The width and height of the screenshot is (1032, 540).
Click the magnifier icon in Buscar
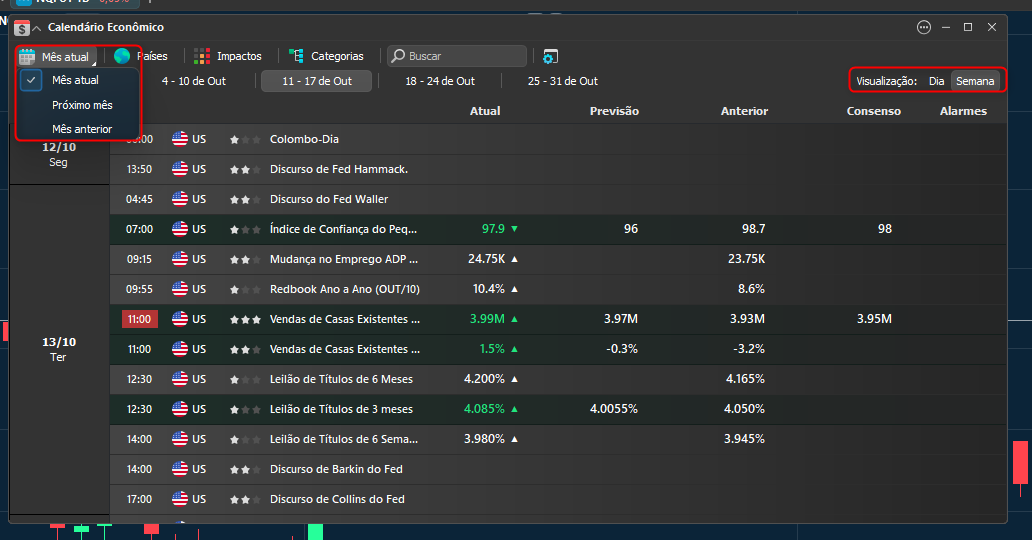(398, 56)
